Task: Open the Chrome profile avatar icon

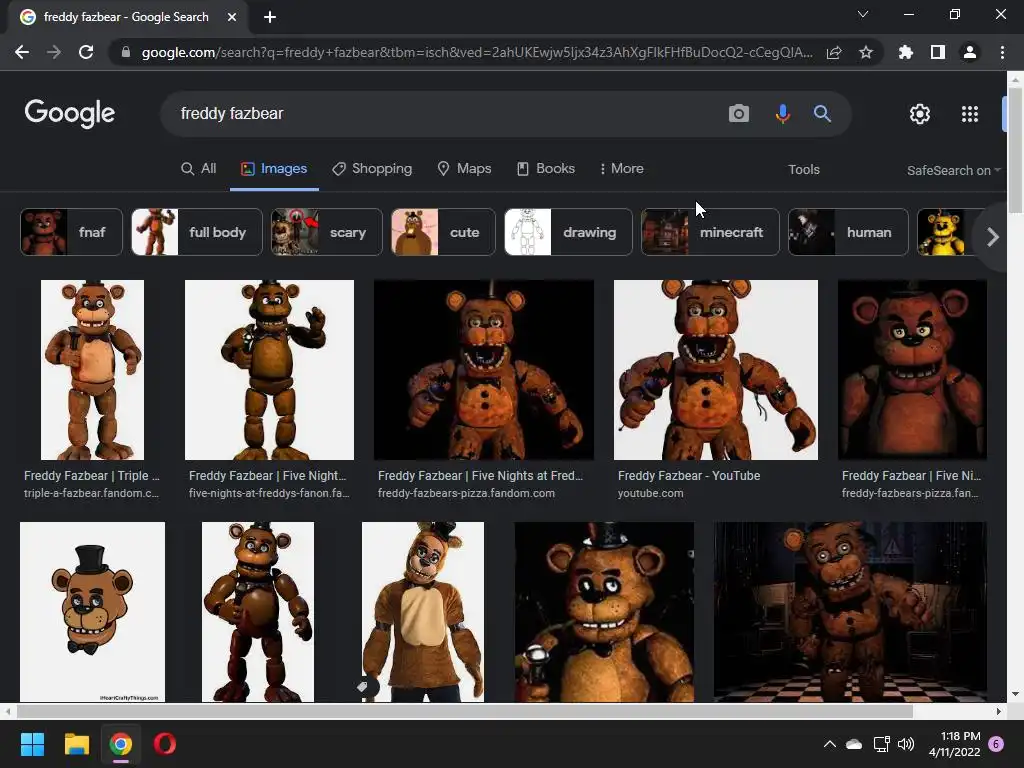Action: tap(970, 52)
